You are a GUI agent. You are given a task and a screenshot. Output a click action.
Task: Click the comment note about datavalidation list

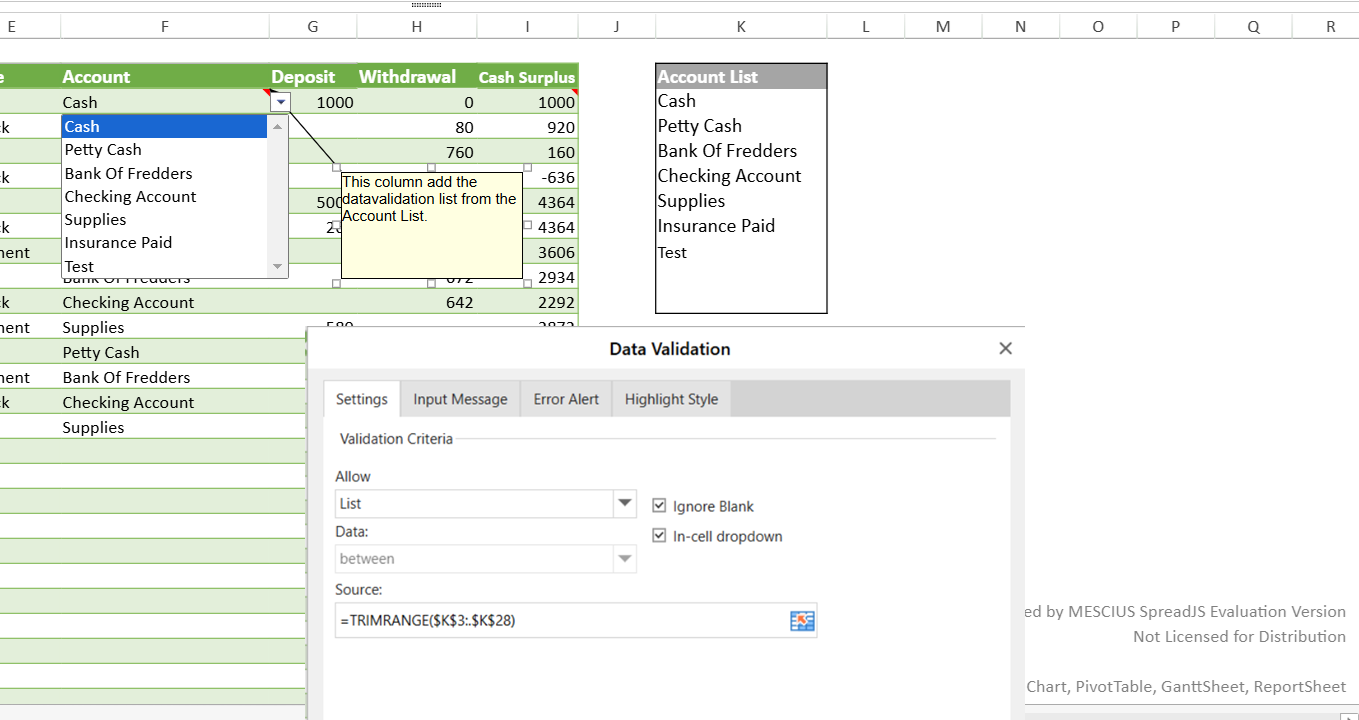tap(431, 225)
